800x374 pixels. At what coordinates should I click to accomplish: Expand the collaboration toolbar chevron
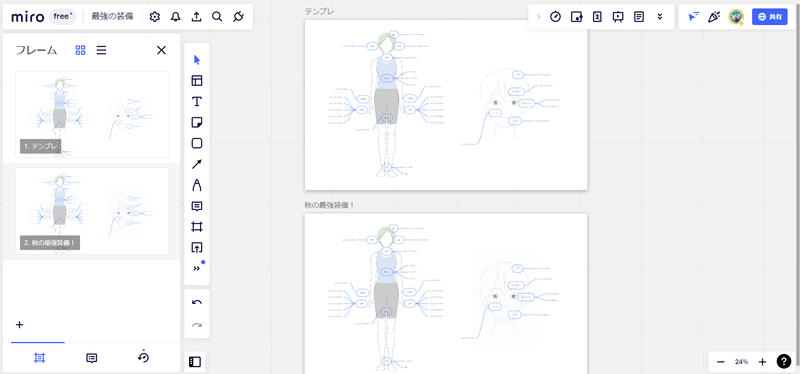pos(539,17)
